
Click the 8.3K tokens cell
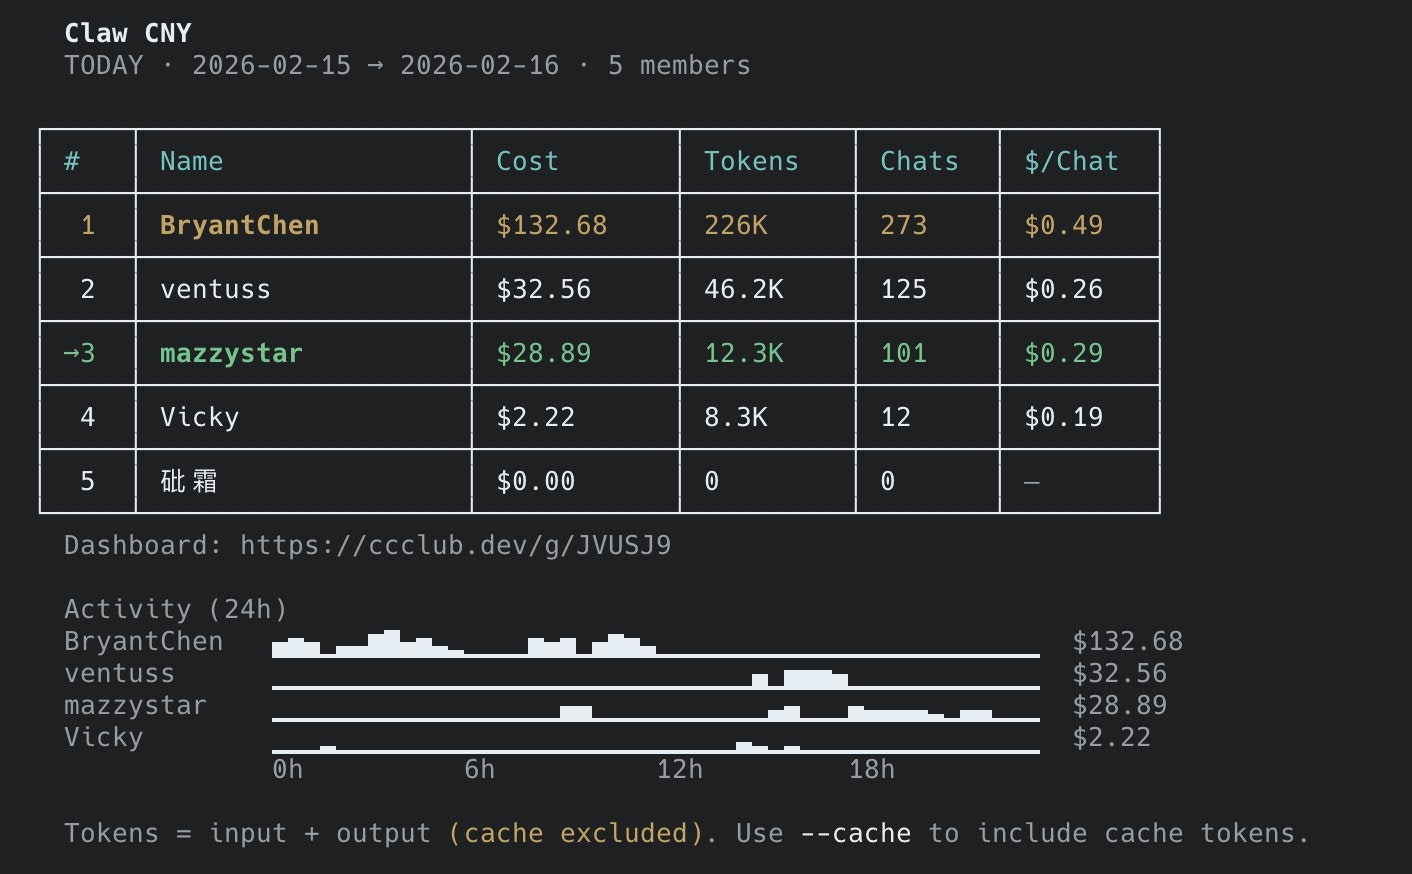(736, 417)
